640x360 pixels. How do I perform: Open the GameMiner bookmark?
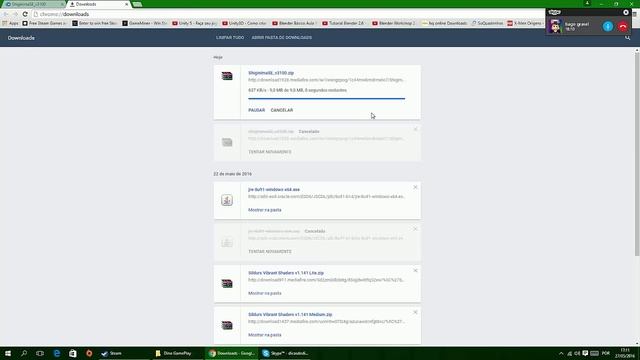tap(144, 23)
